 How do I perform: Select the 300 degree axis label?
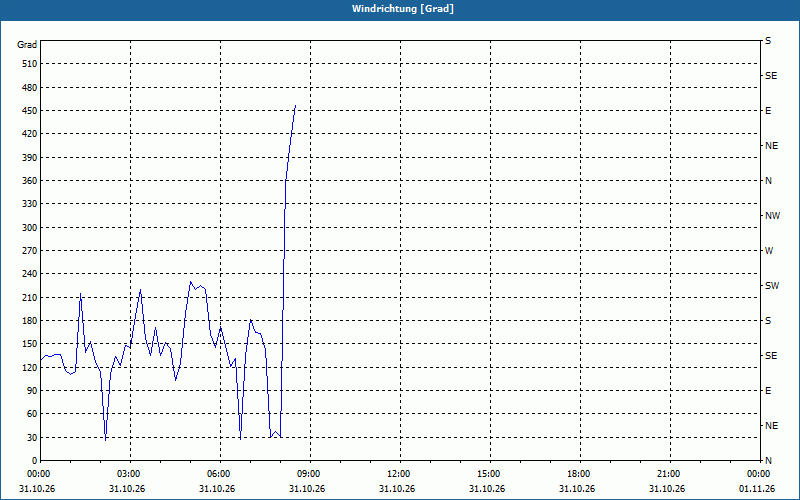click(30, 228)
